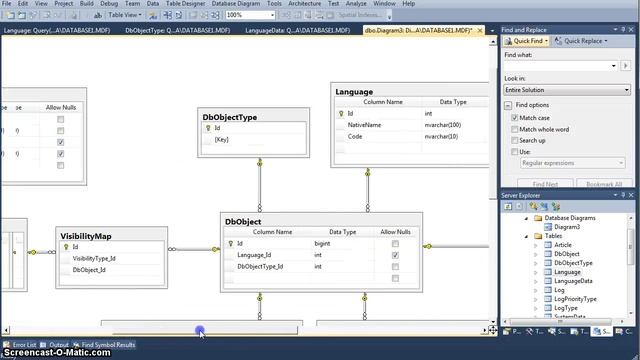The image size is (640, 360).
Task: Toggle Allow Nulls in DbObject empty last row
Action: 395,278
